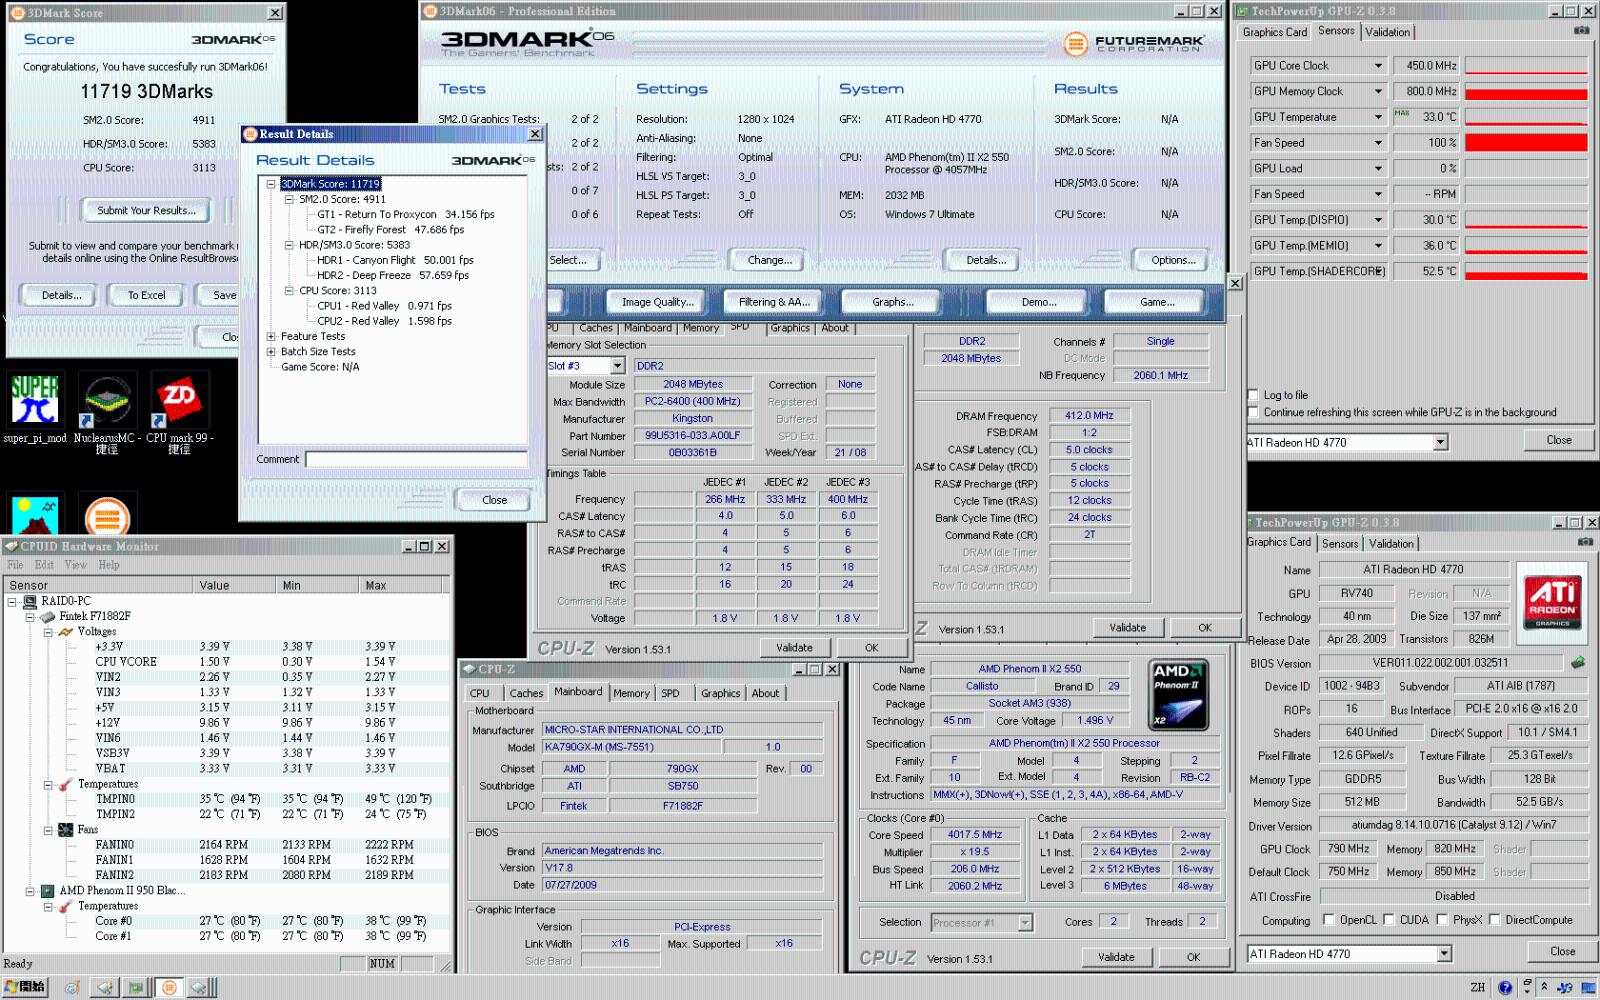This screenshot has height=1000, width=1600.
Task: Expand the Batch Size Tests node
Action: (271, 352)
